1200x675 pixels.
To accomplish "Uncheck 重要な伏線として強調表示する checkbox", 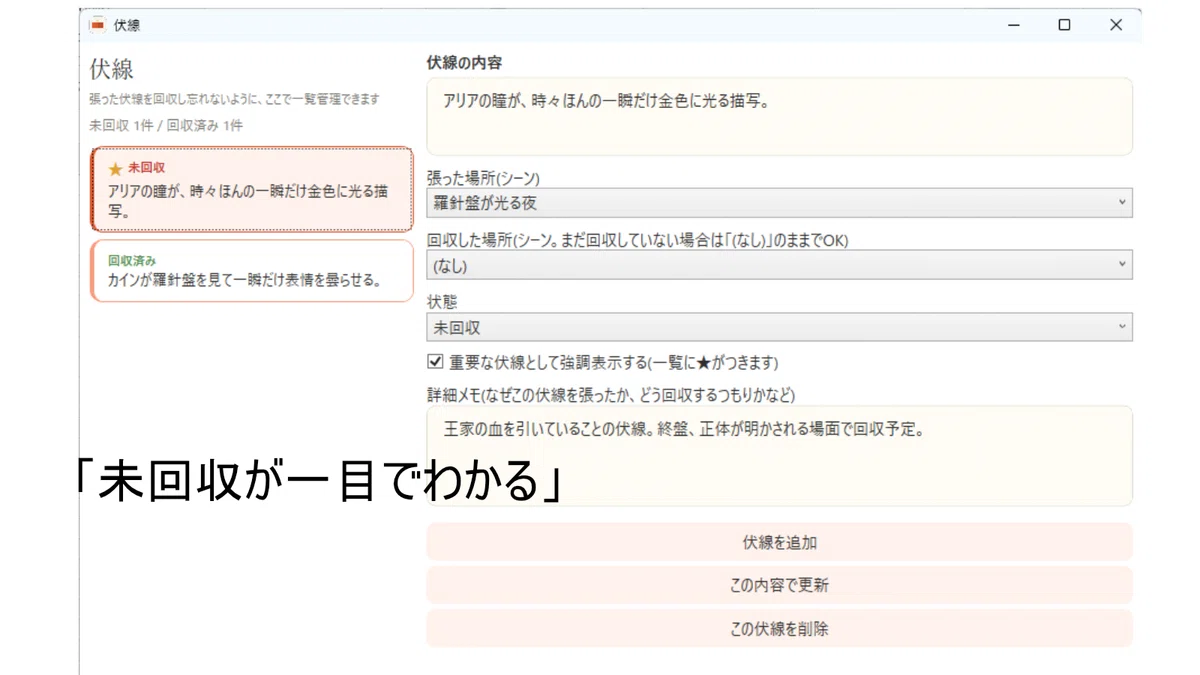I will coord(435,362).
